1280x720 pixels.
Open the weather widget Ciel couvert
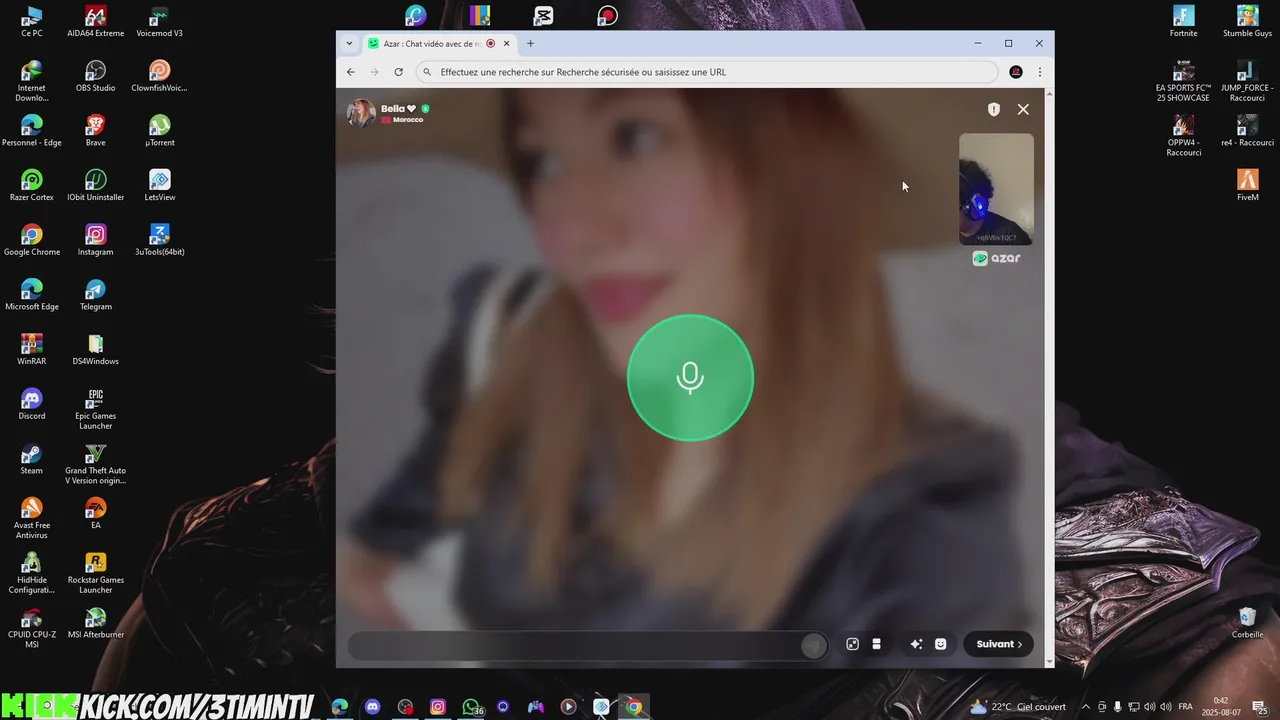click(1018, 707)
